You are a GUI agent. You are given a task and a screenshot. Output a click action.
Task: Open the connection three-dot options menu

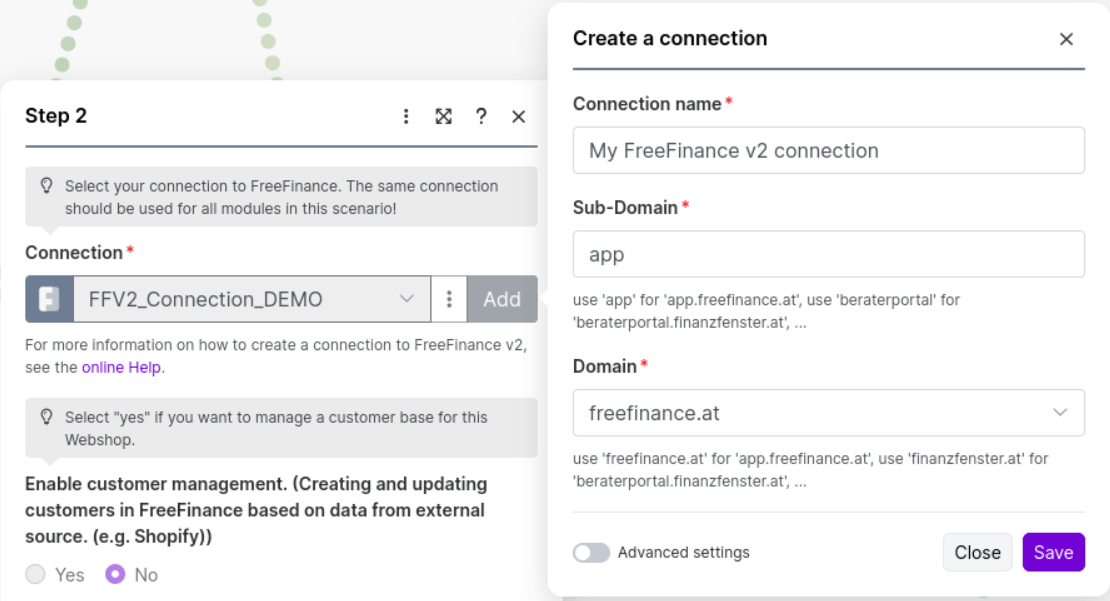coord(449,299)
